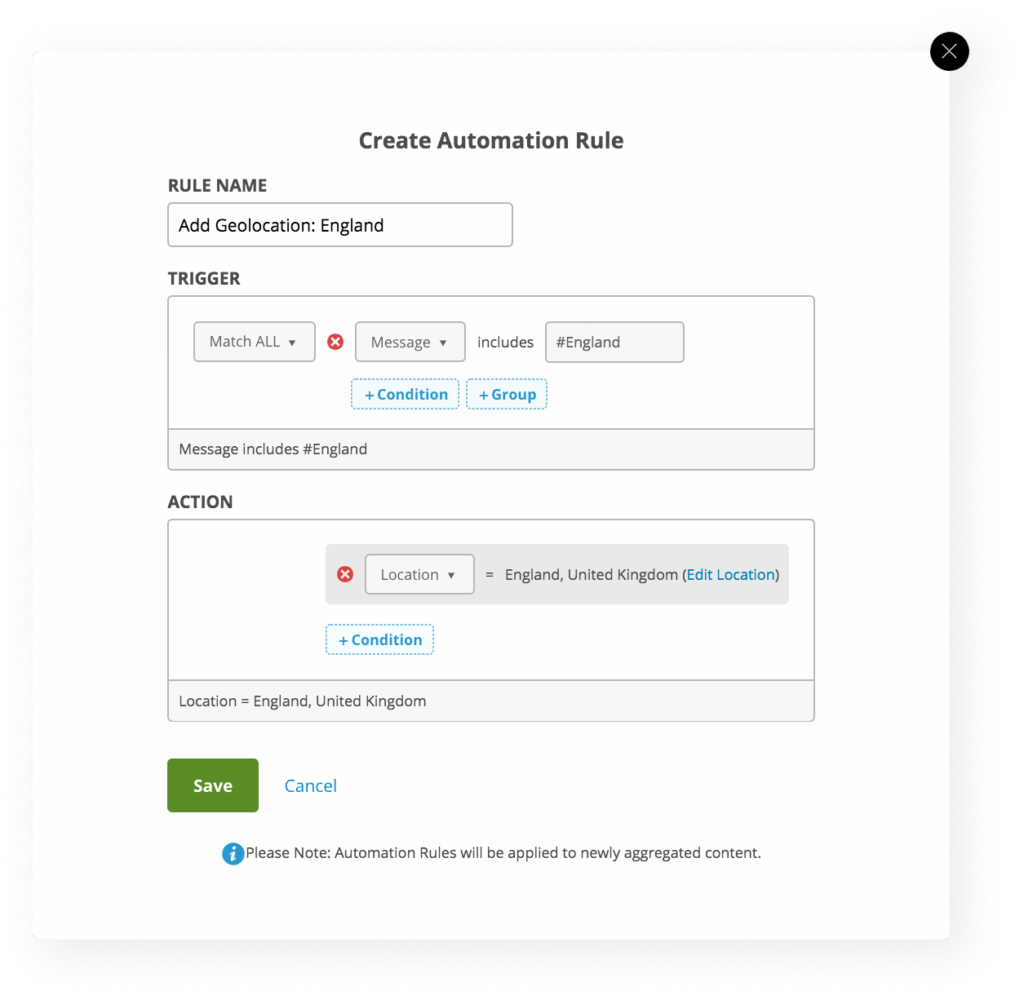The image size is (1024, 995).
Task: Open the Match ALL dropdown
Action: tap(254, 341)
